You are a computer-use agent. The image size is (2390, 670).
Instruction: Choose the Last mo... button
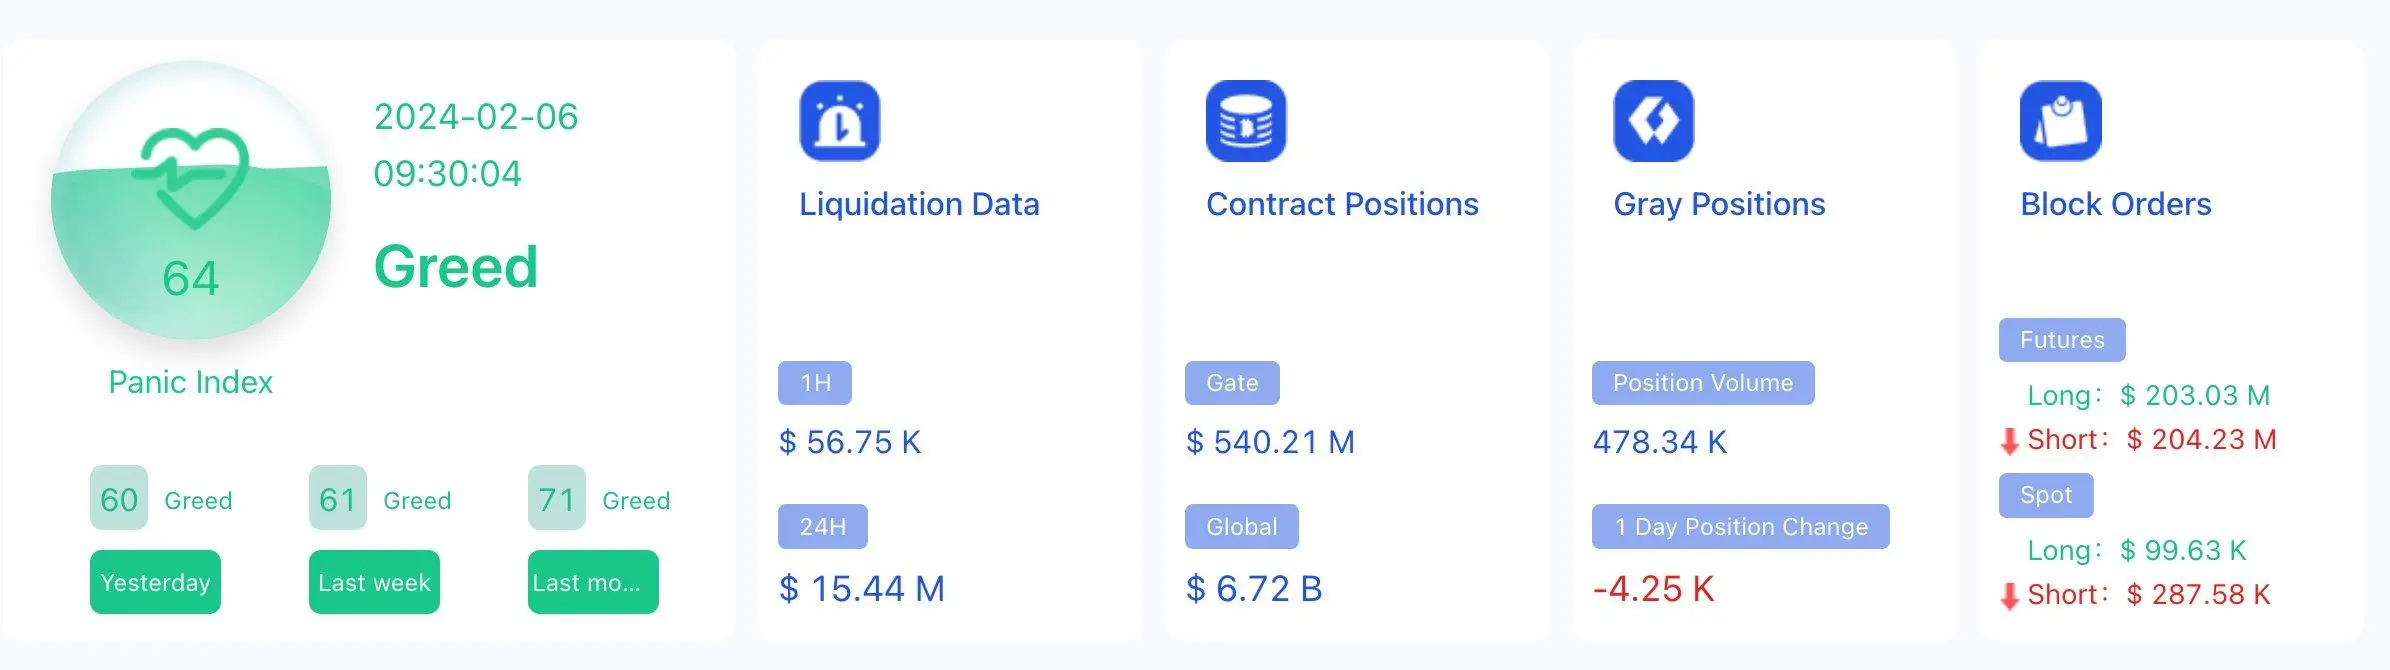click(x=593, y=582)
